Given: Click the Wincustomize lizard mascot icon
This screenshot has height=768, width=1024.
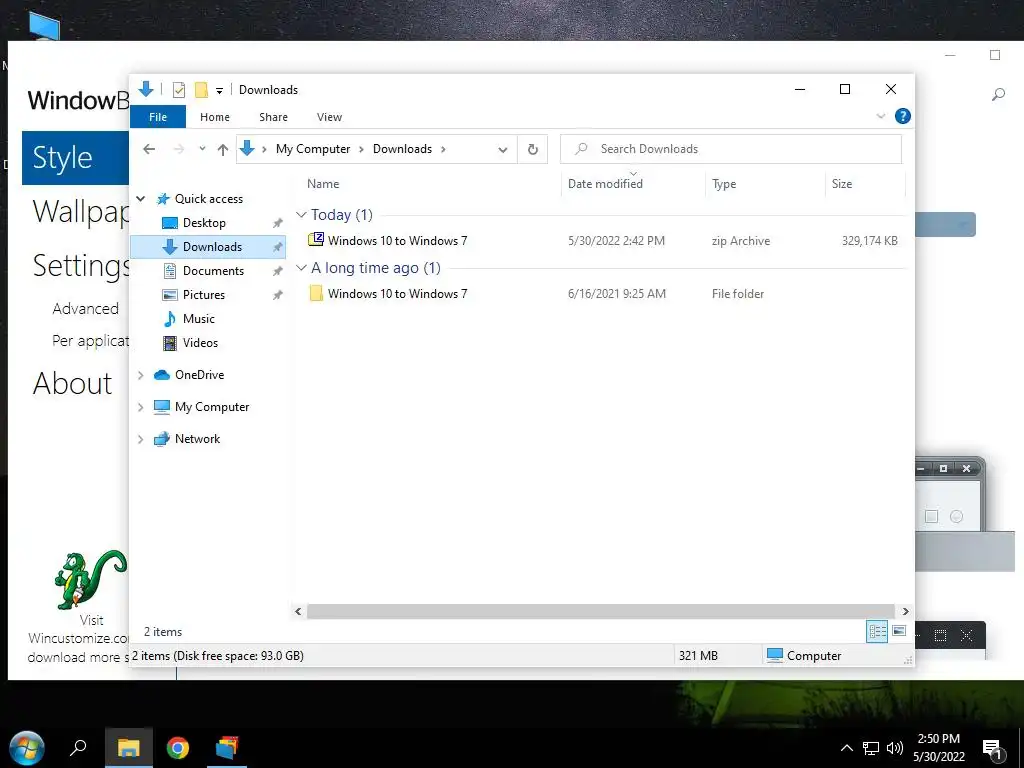Looking at the screenshot, I should (x=90, y=579).
